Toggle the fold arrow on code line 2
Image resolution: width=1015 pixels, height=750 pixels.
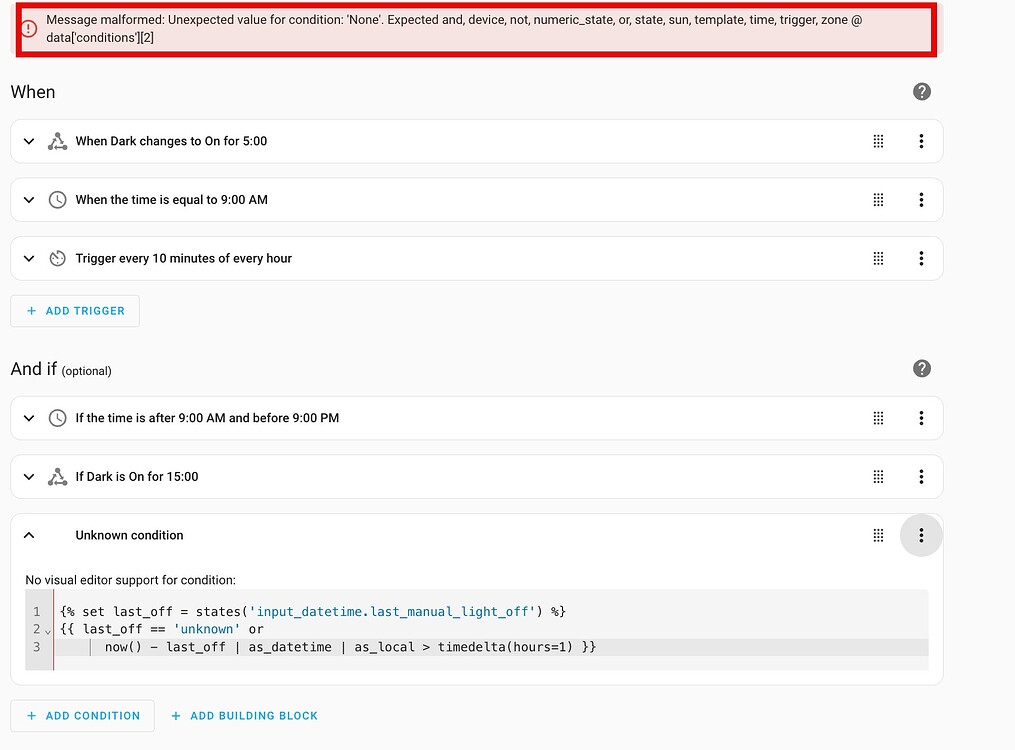(x=48, y=631)
